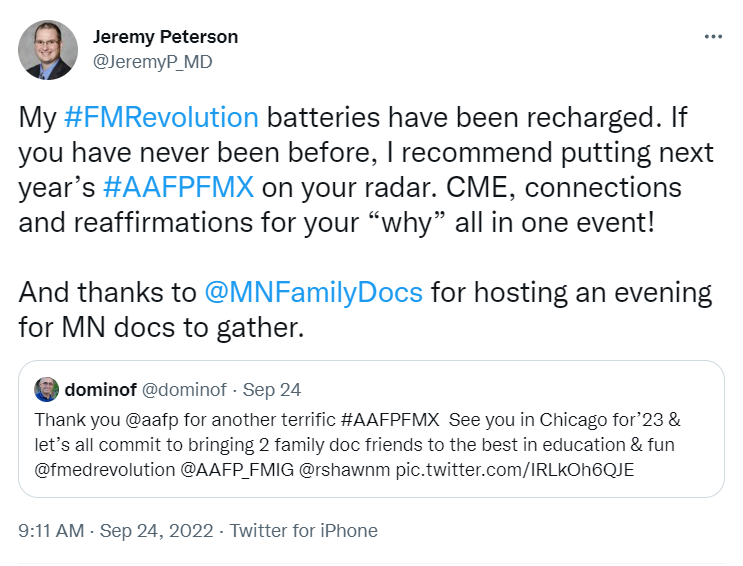Screen dimensions: 743x566
Task: Visit the @MNFamilyDocs mention
Action: pos(314,293)
